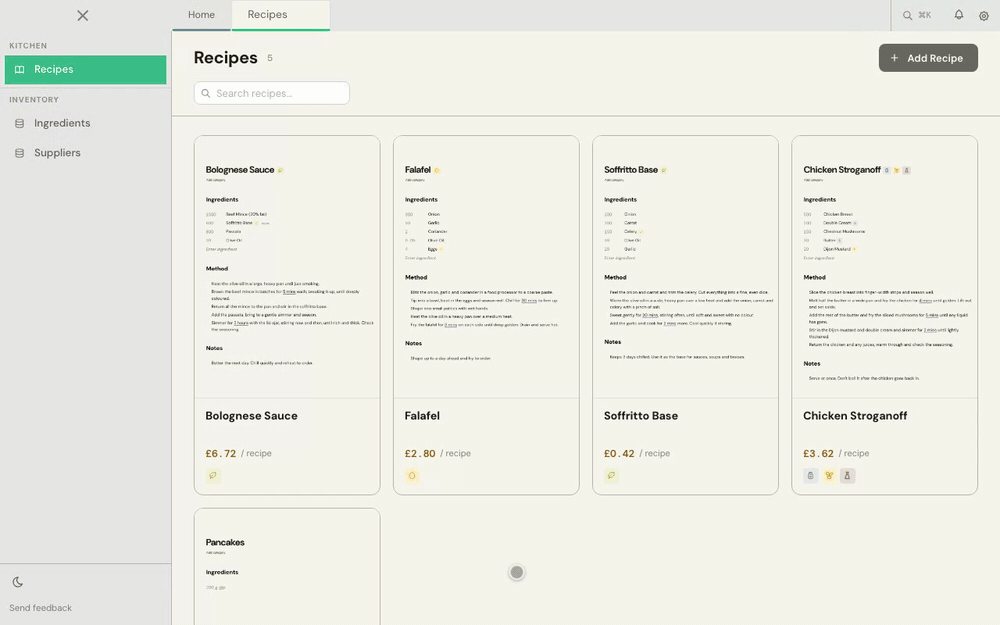The height and width of the screenshot is (625, 1000).
Task: Click the Send feedback link
Action: [x=41, y=608]
